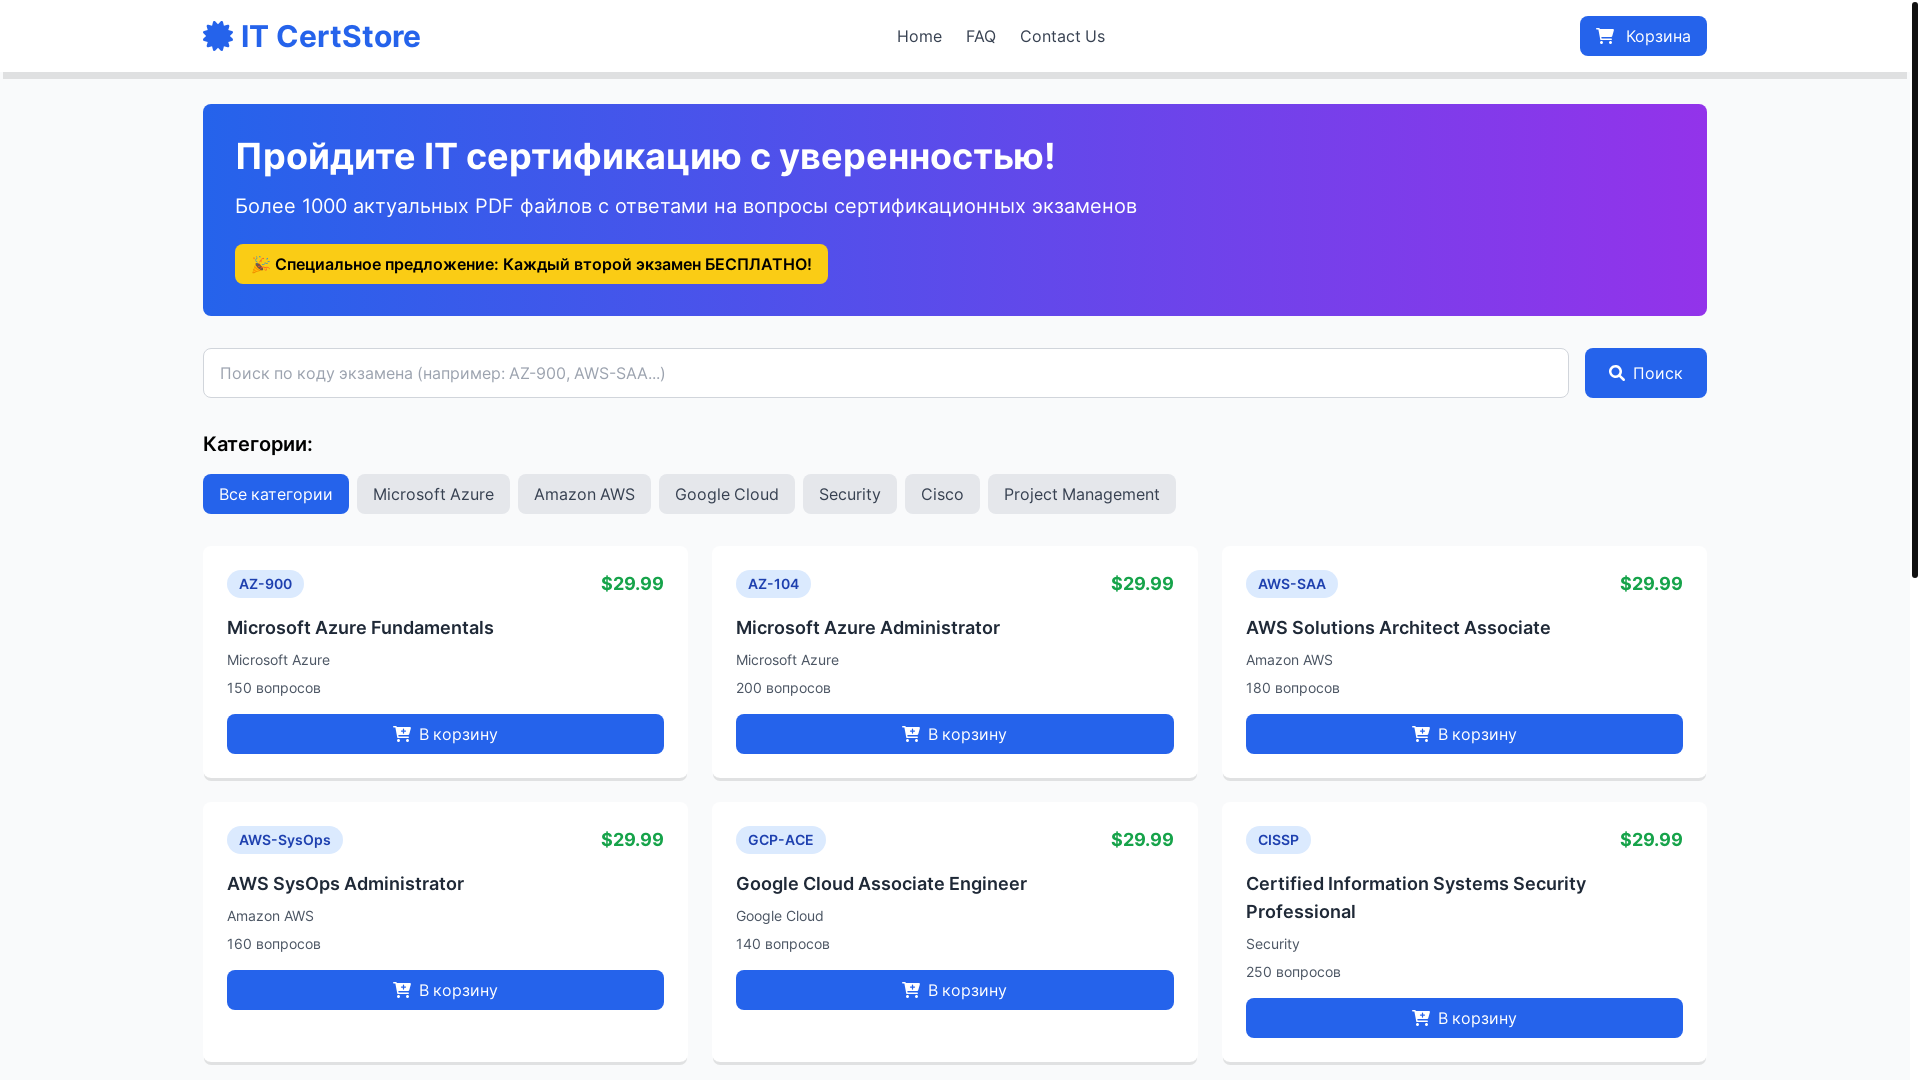Click the magnifier icon in the Поиск button

click(x=1617, y=373)
